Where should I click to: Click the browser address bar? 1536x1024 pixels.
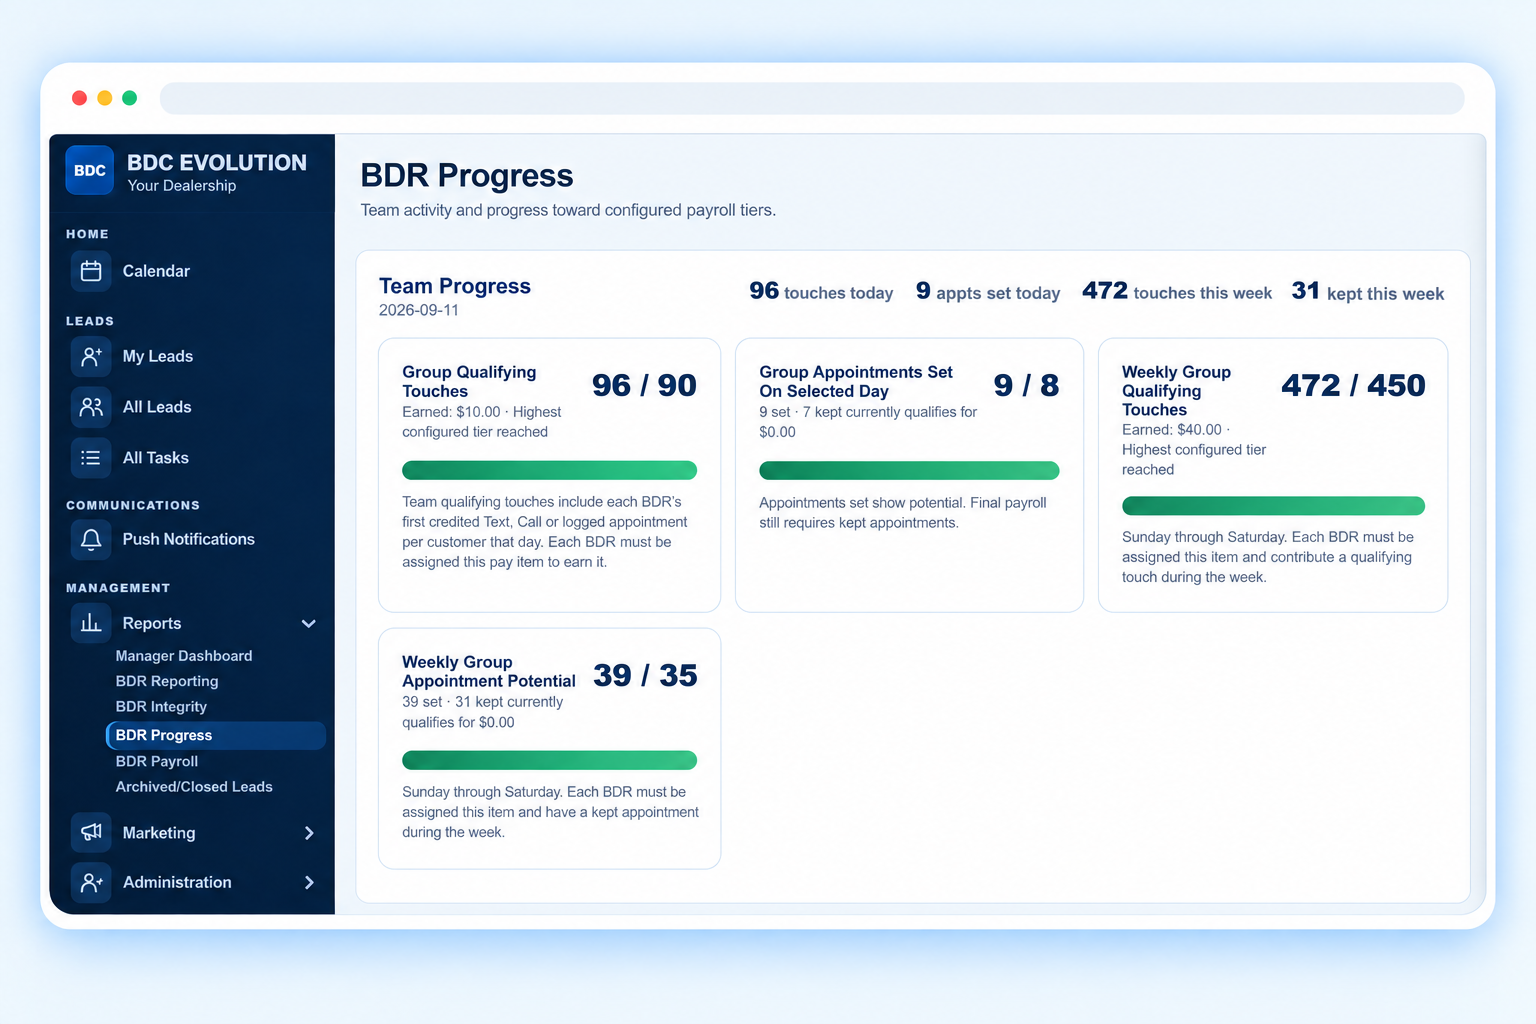[x=812, y=98]
